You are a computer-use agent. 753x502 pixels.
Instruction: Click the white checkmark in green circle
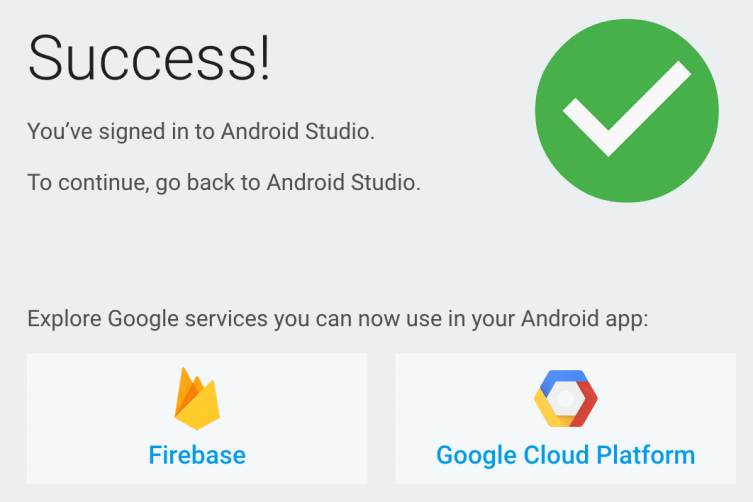(627, 109)
